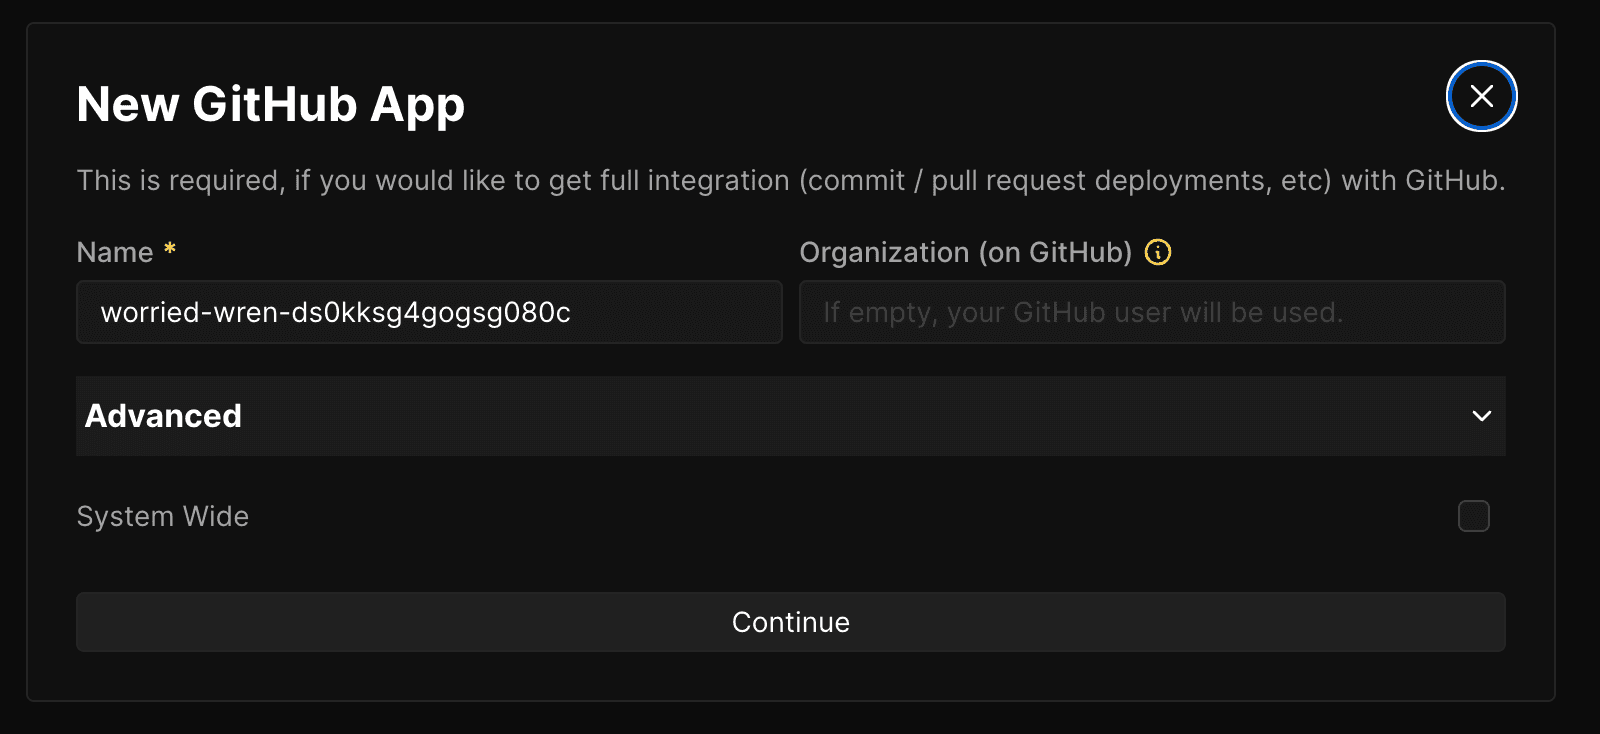Screen dimensions: 1600x734
Task: Click the New GitHub App dialog title
Action: click(270, 103)
